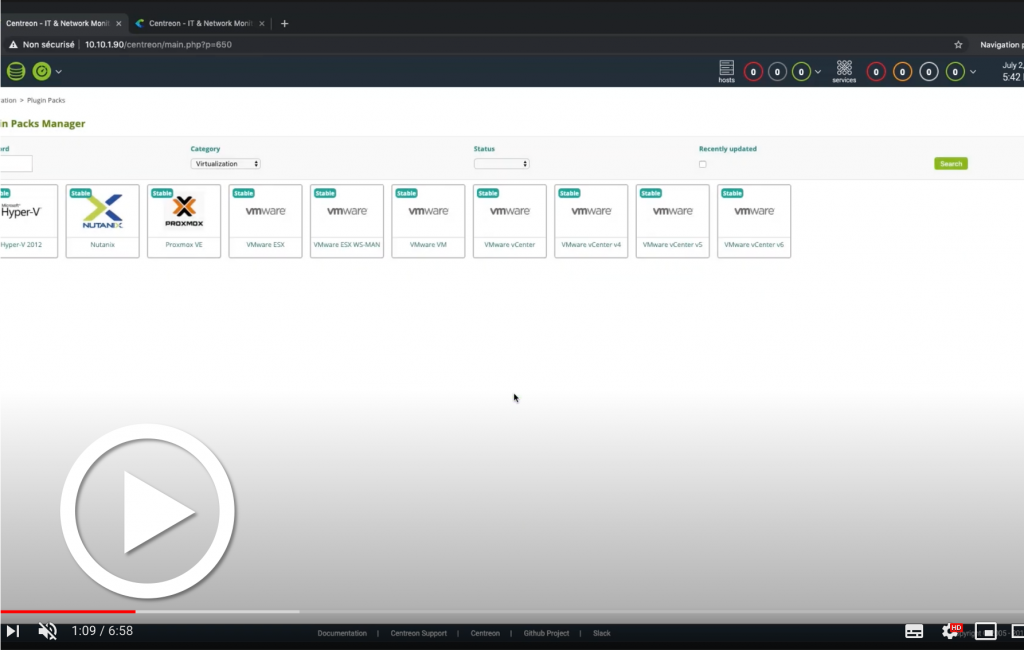Viewport: 1024px width, 650px height.
Task: Click the Centreon footer link
Action: pyautogui.click(x=485, y=634)
